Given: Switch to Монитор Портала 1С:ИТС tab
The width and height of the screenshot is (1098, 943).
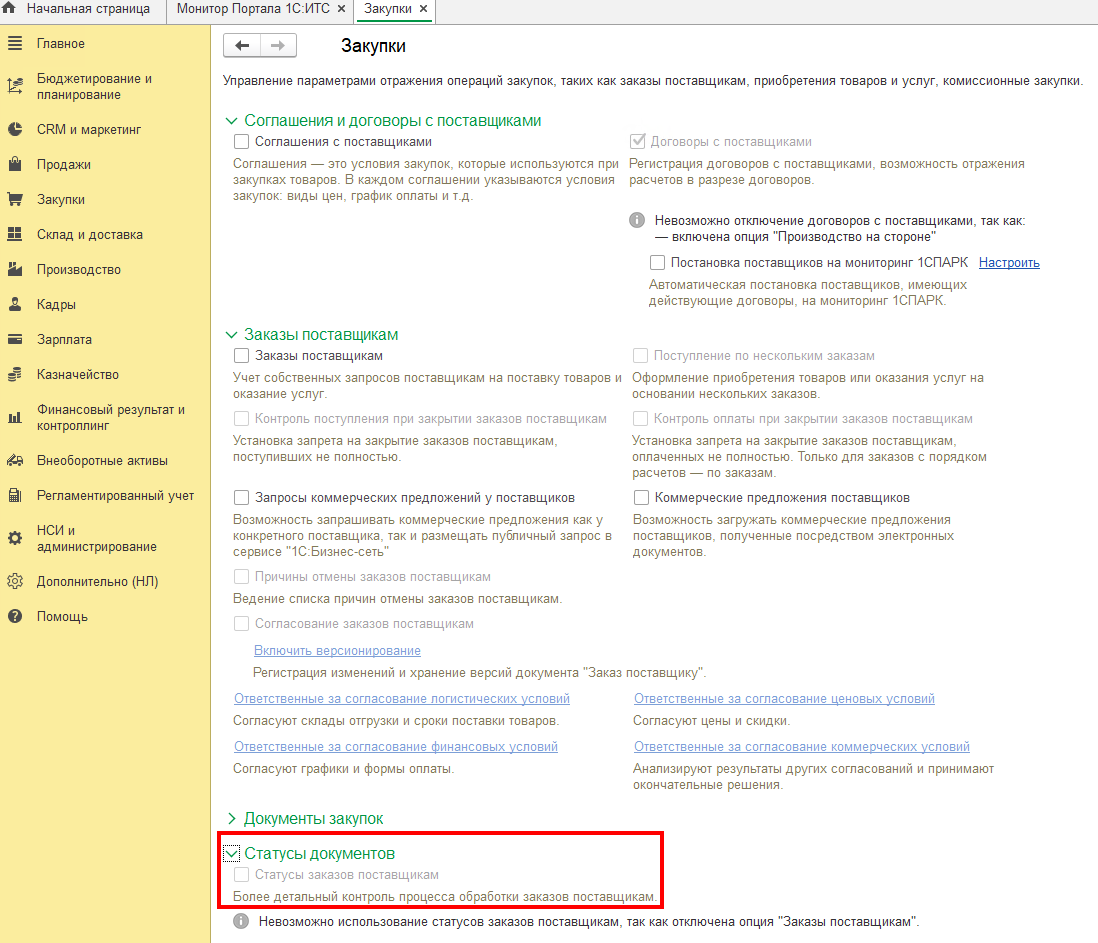Looking at the screenshot, I should click(253, 9).
